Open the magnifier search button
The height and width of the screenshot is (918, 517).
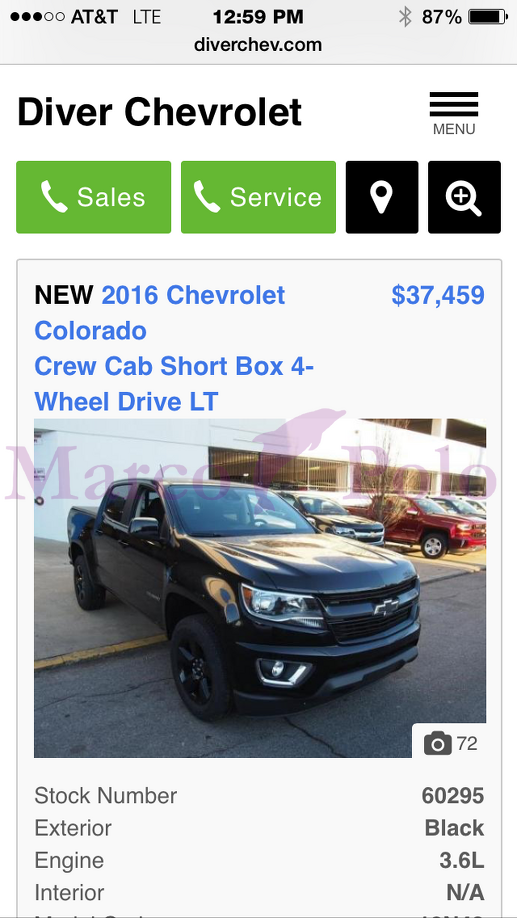[464, 197]
